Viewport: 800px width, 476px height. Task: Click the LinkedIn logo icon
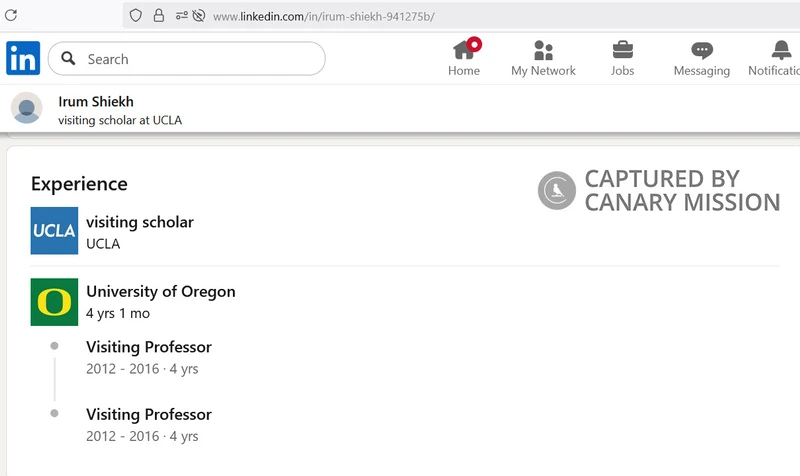tap(23, 58)
